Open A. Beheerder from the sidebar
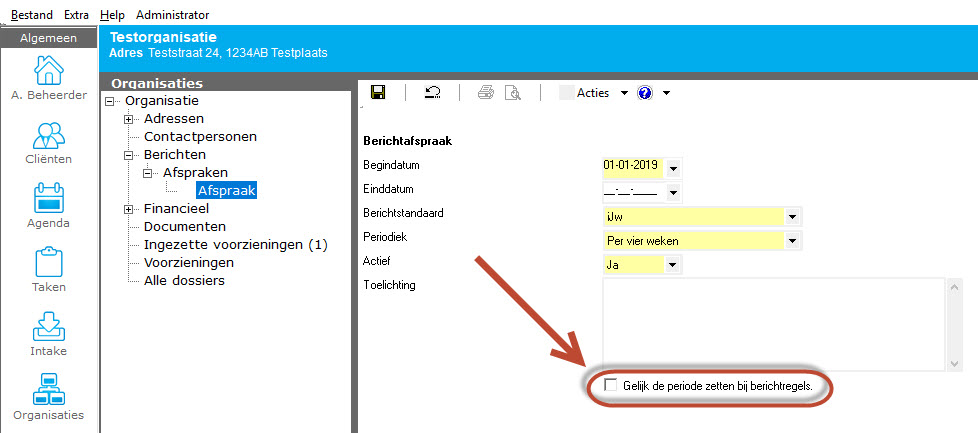 [49, 81]
